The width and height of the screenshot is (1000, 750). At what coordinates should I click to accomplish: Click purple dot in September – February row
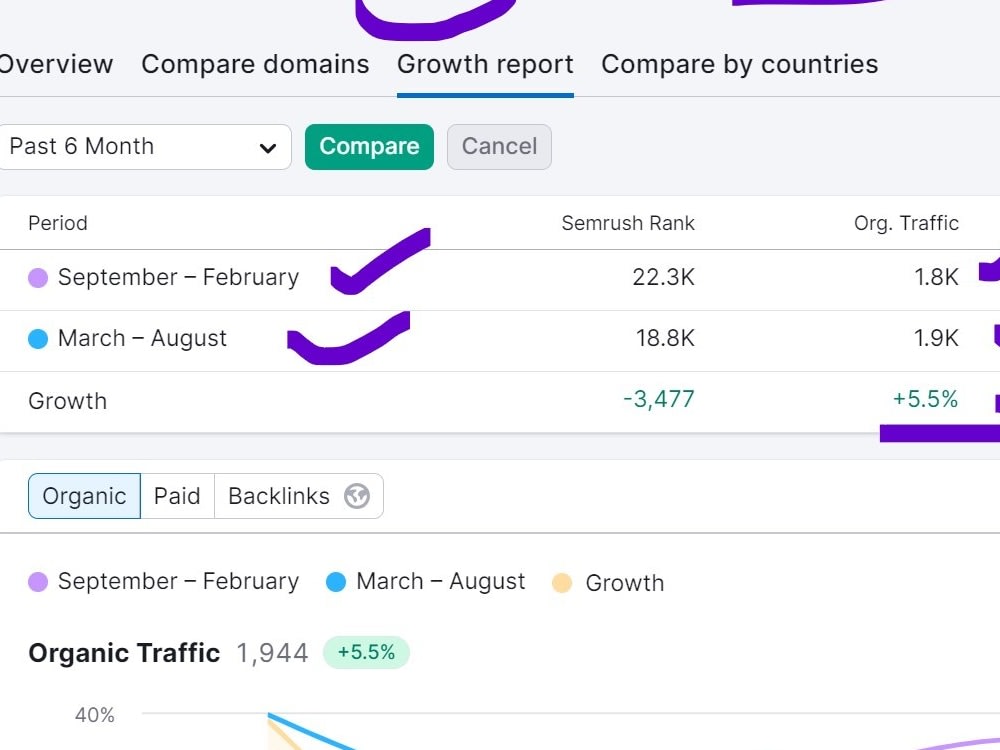pyautogui.click(x=38, y=278)
